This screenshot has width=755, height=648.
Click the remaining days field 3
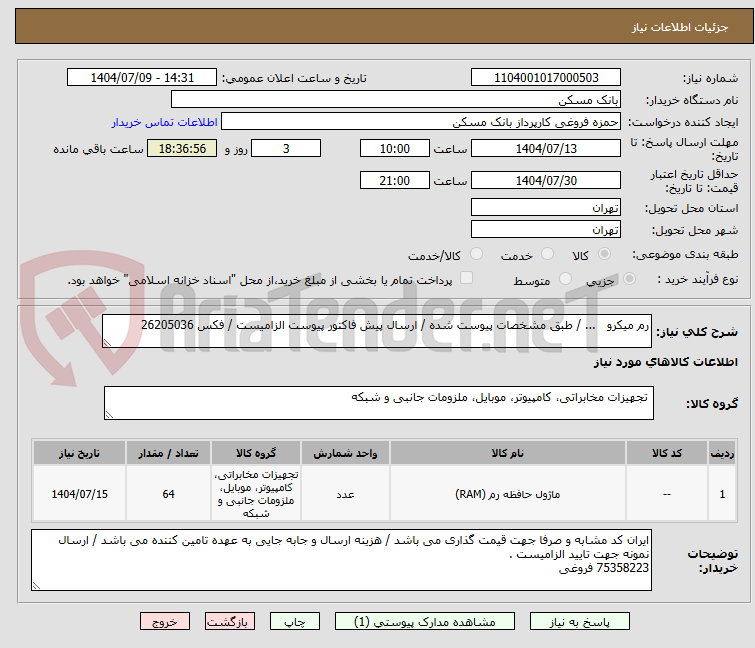click(x=286, y=148)
